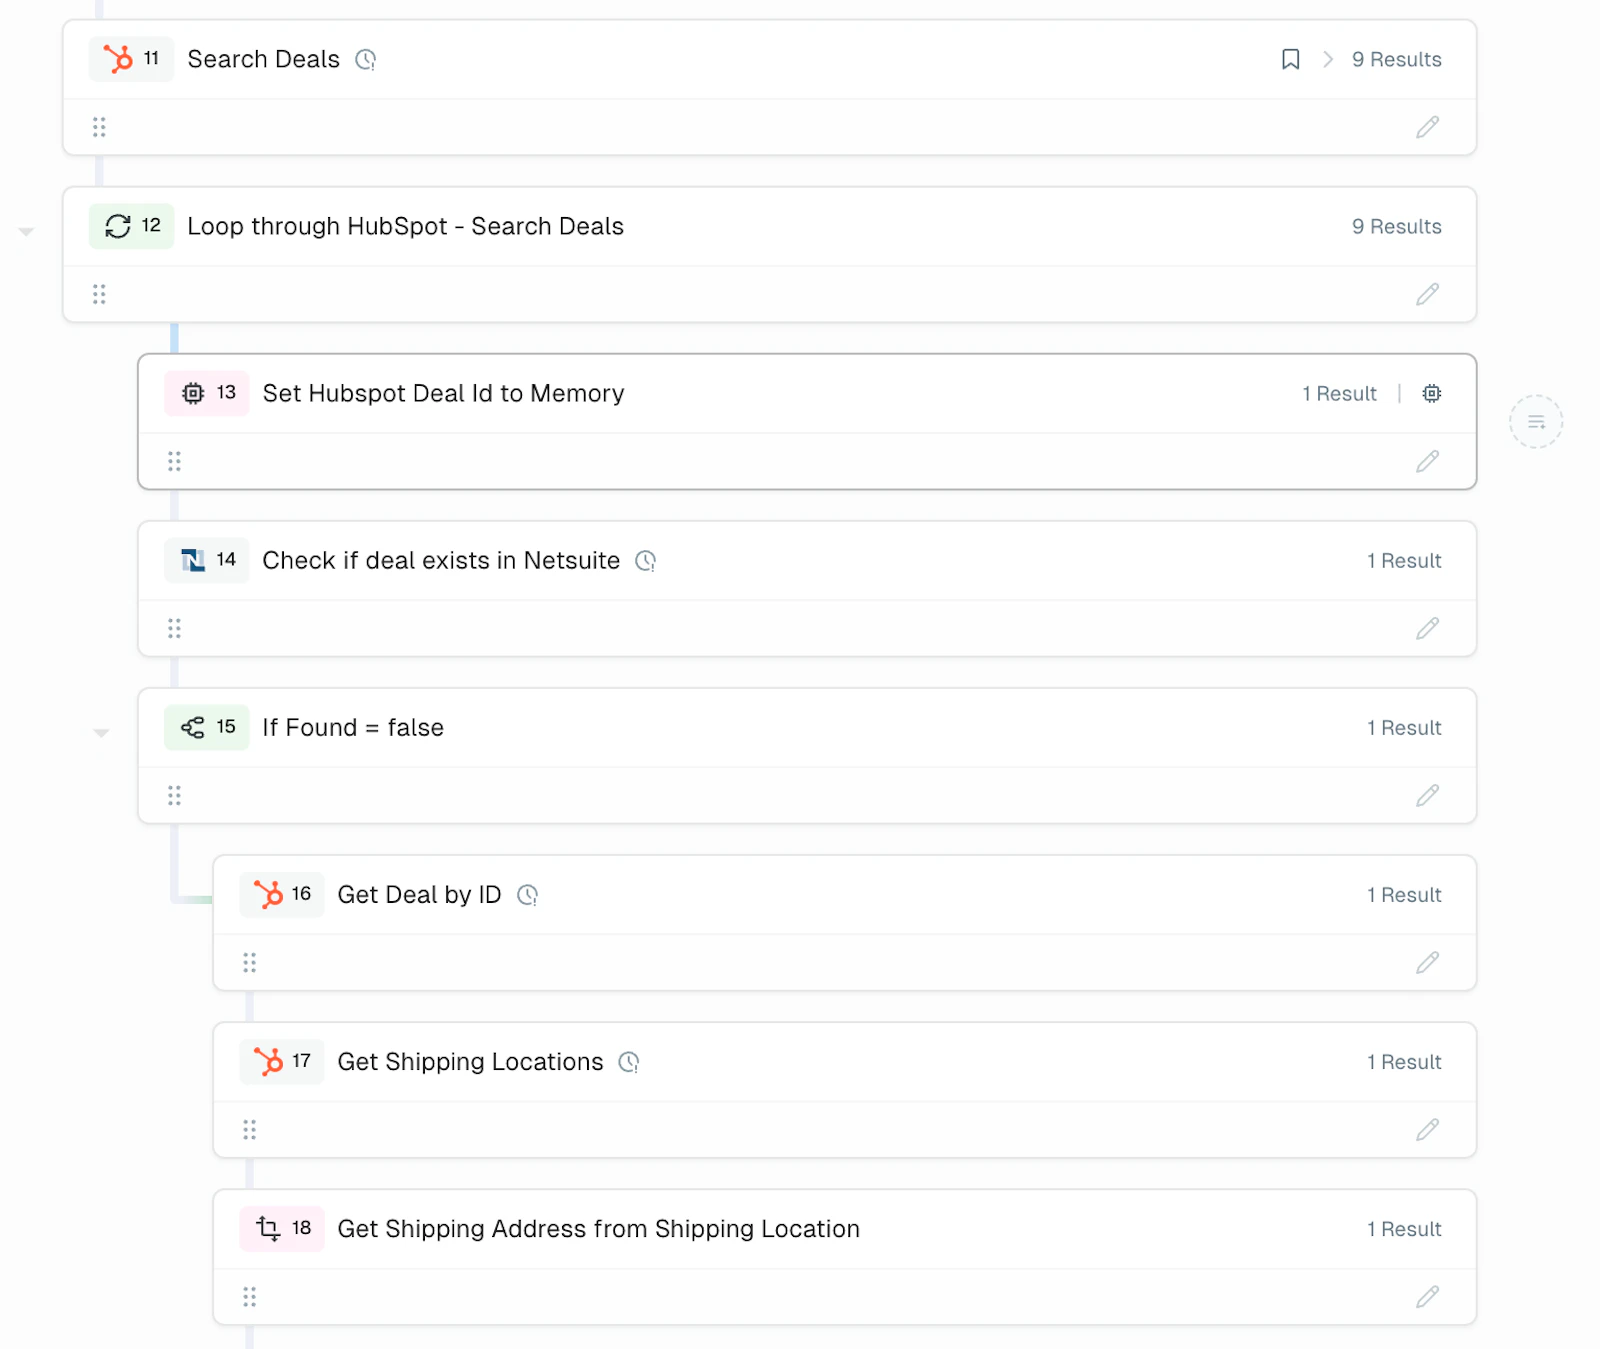The image size is (1600, 1349).
Task: Grab the drag handle of step 15
Action: 174,795
